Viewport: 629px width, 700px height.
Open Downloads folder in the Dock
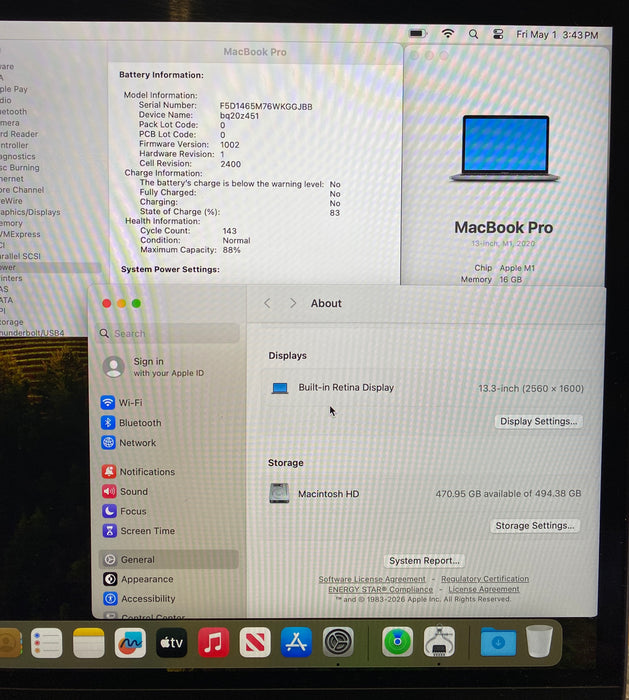click(498, 642)
